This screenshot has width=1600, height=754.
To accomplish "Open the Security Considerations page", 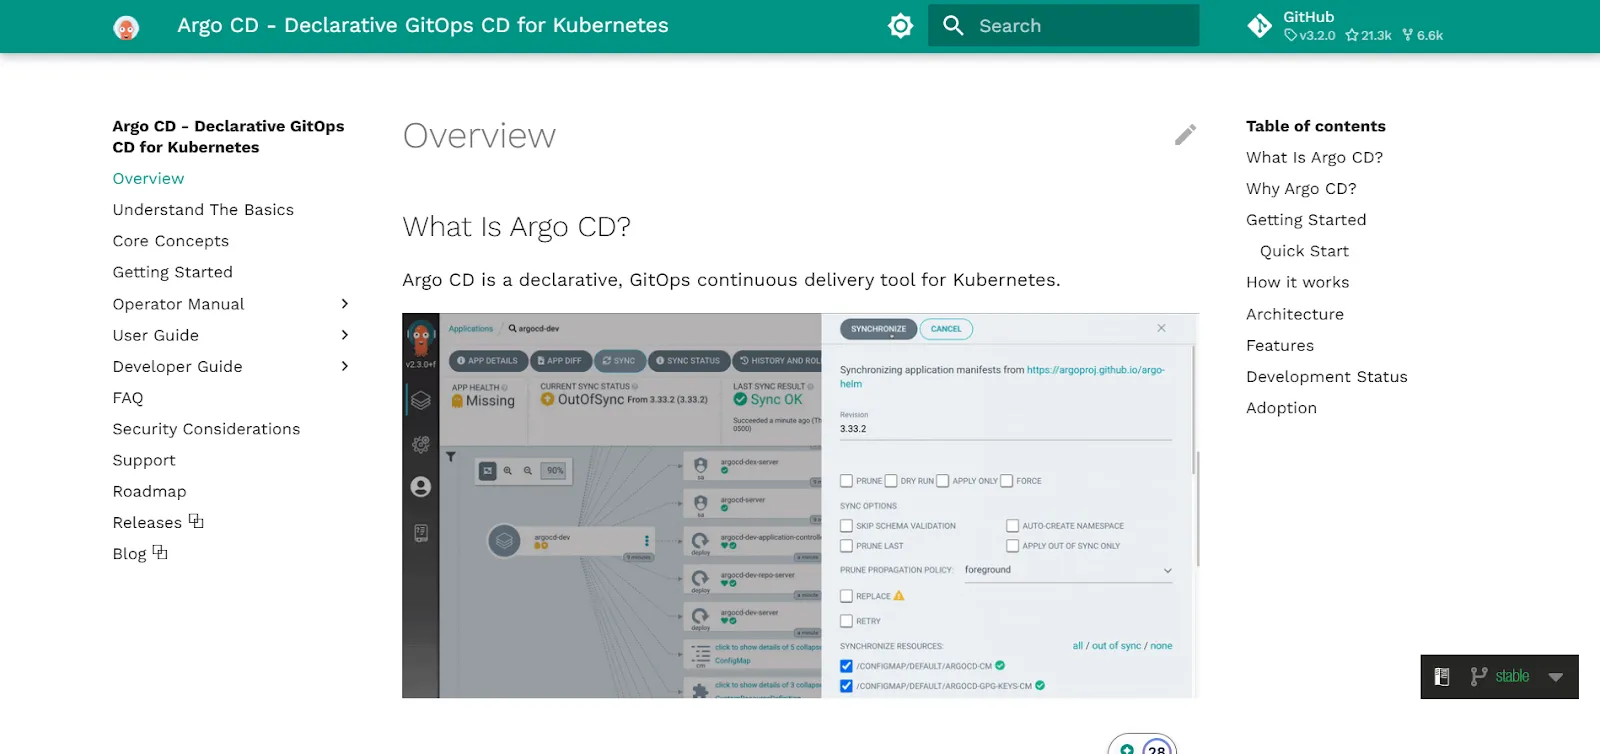I will (x=206, y=429).
